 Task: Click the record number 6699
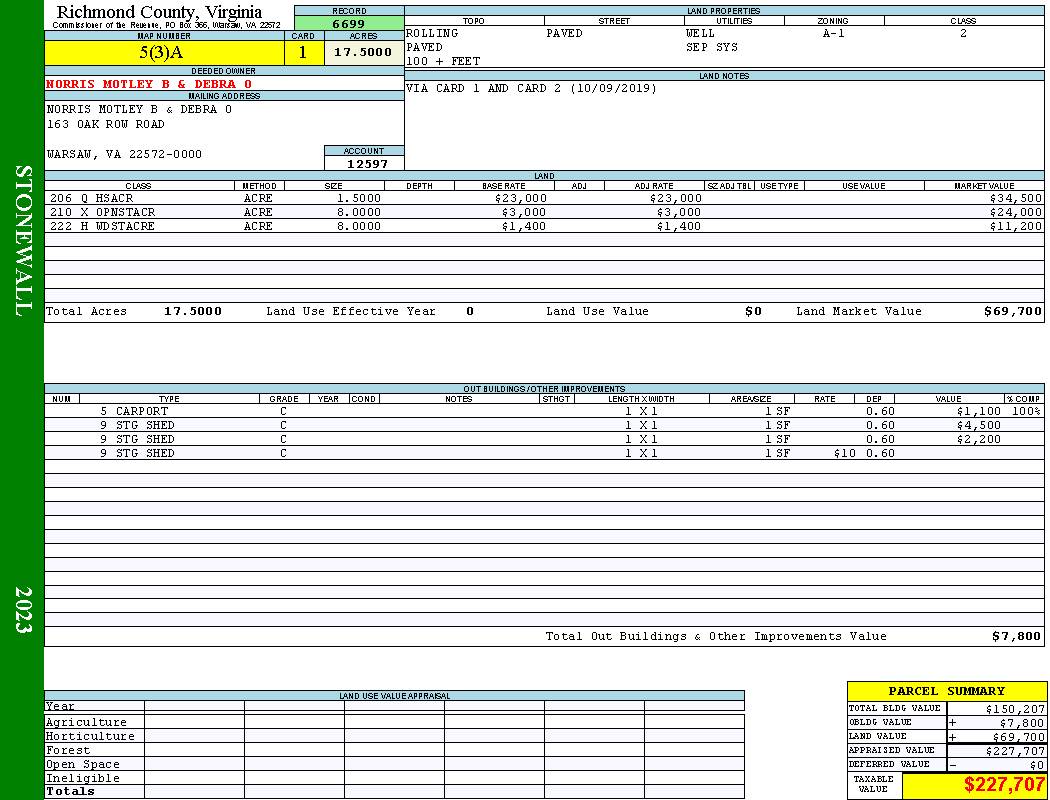click(x=349, y=23)
